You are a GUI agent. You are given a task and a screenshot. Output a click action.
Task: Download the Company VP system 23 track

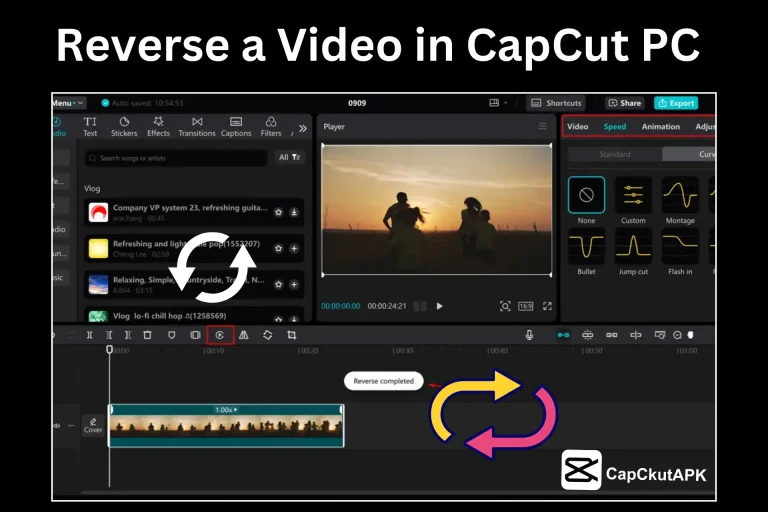coord(294,212)
